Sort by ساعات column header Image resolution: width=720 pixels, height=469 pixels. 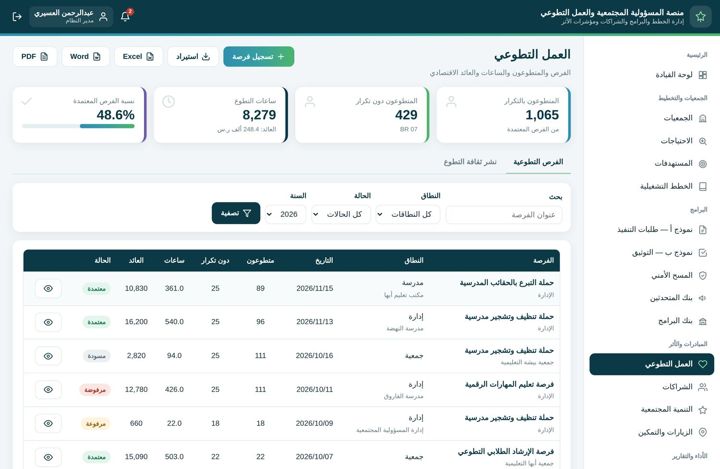[174, 260]
